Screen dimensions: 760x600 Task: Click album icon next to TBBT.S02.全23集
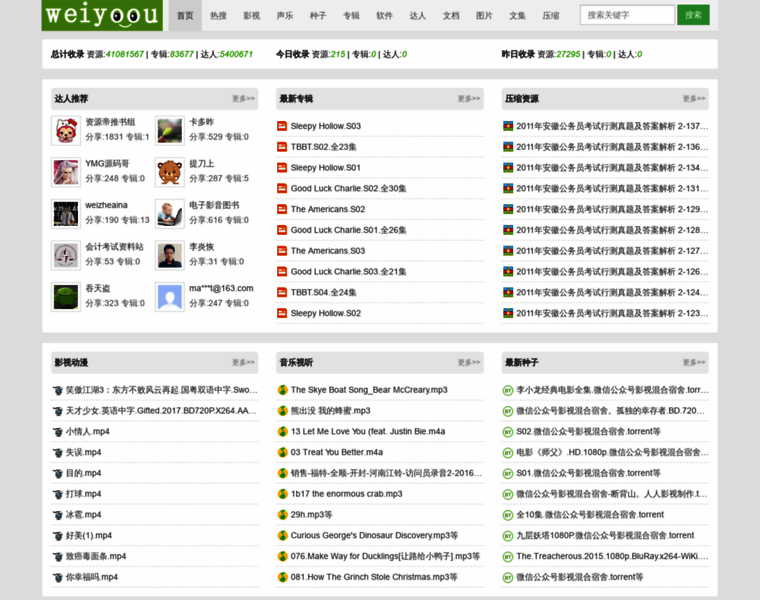(x=282, y=147)
